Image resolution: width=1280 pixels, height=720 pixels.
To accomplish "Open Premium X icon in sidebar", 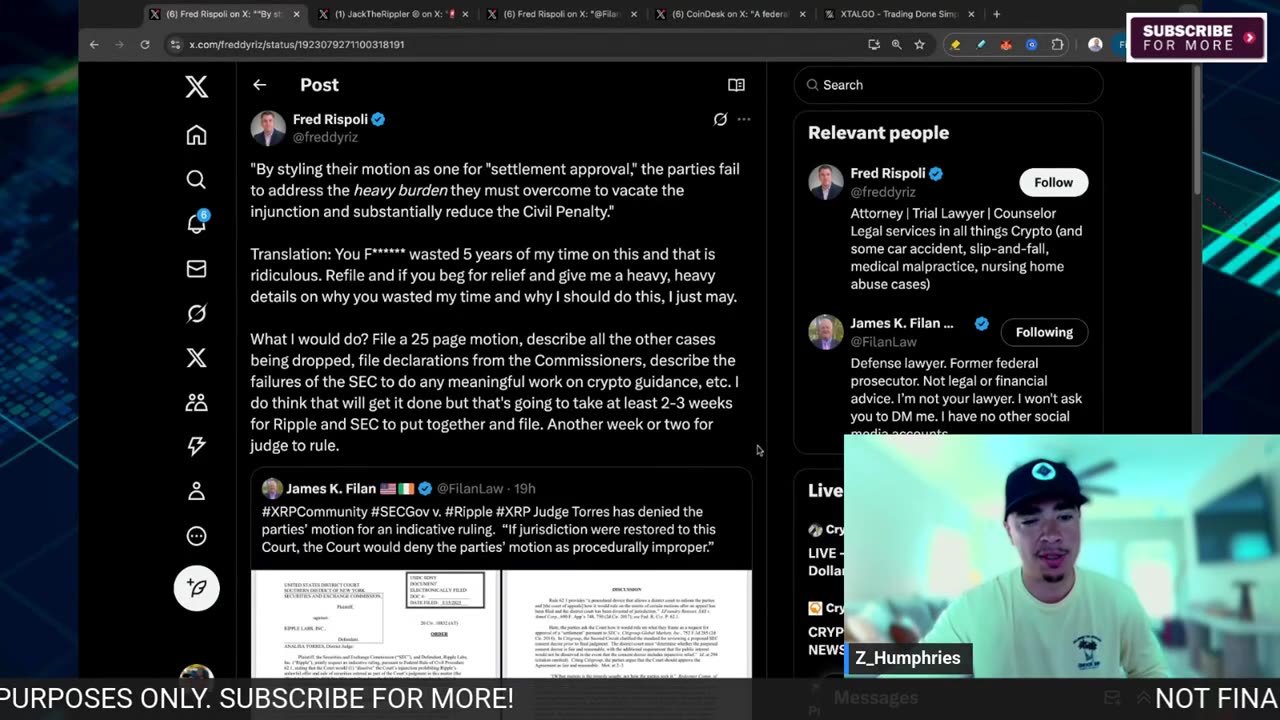I will pos(196,358).
